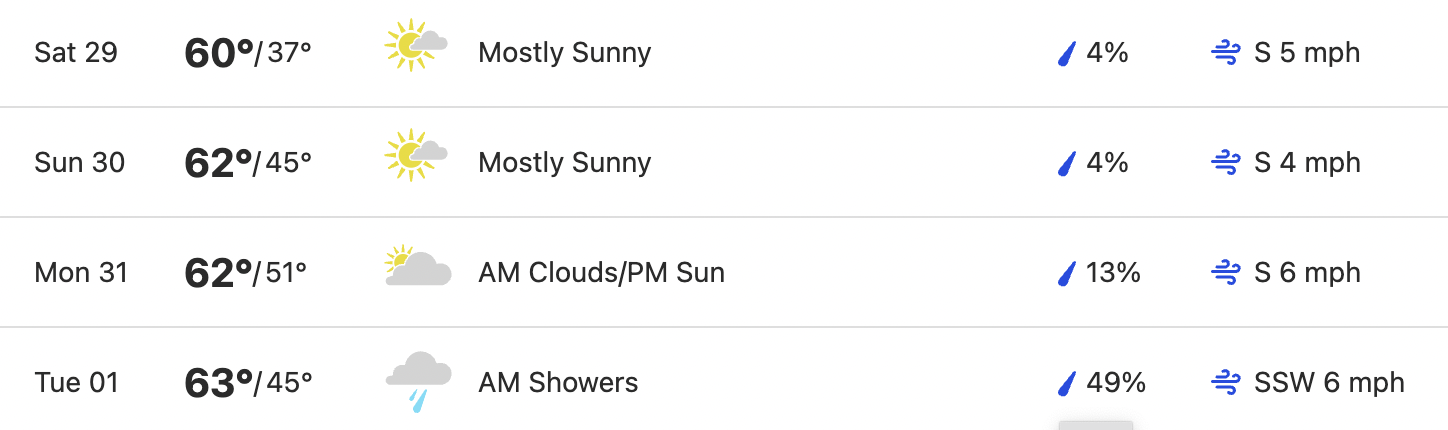Click the rain shower icon for Tue 01
1448x430 pixels.
(418, 381)
